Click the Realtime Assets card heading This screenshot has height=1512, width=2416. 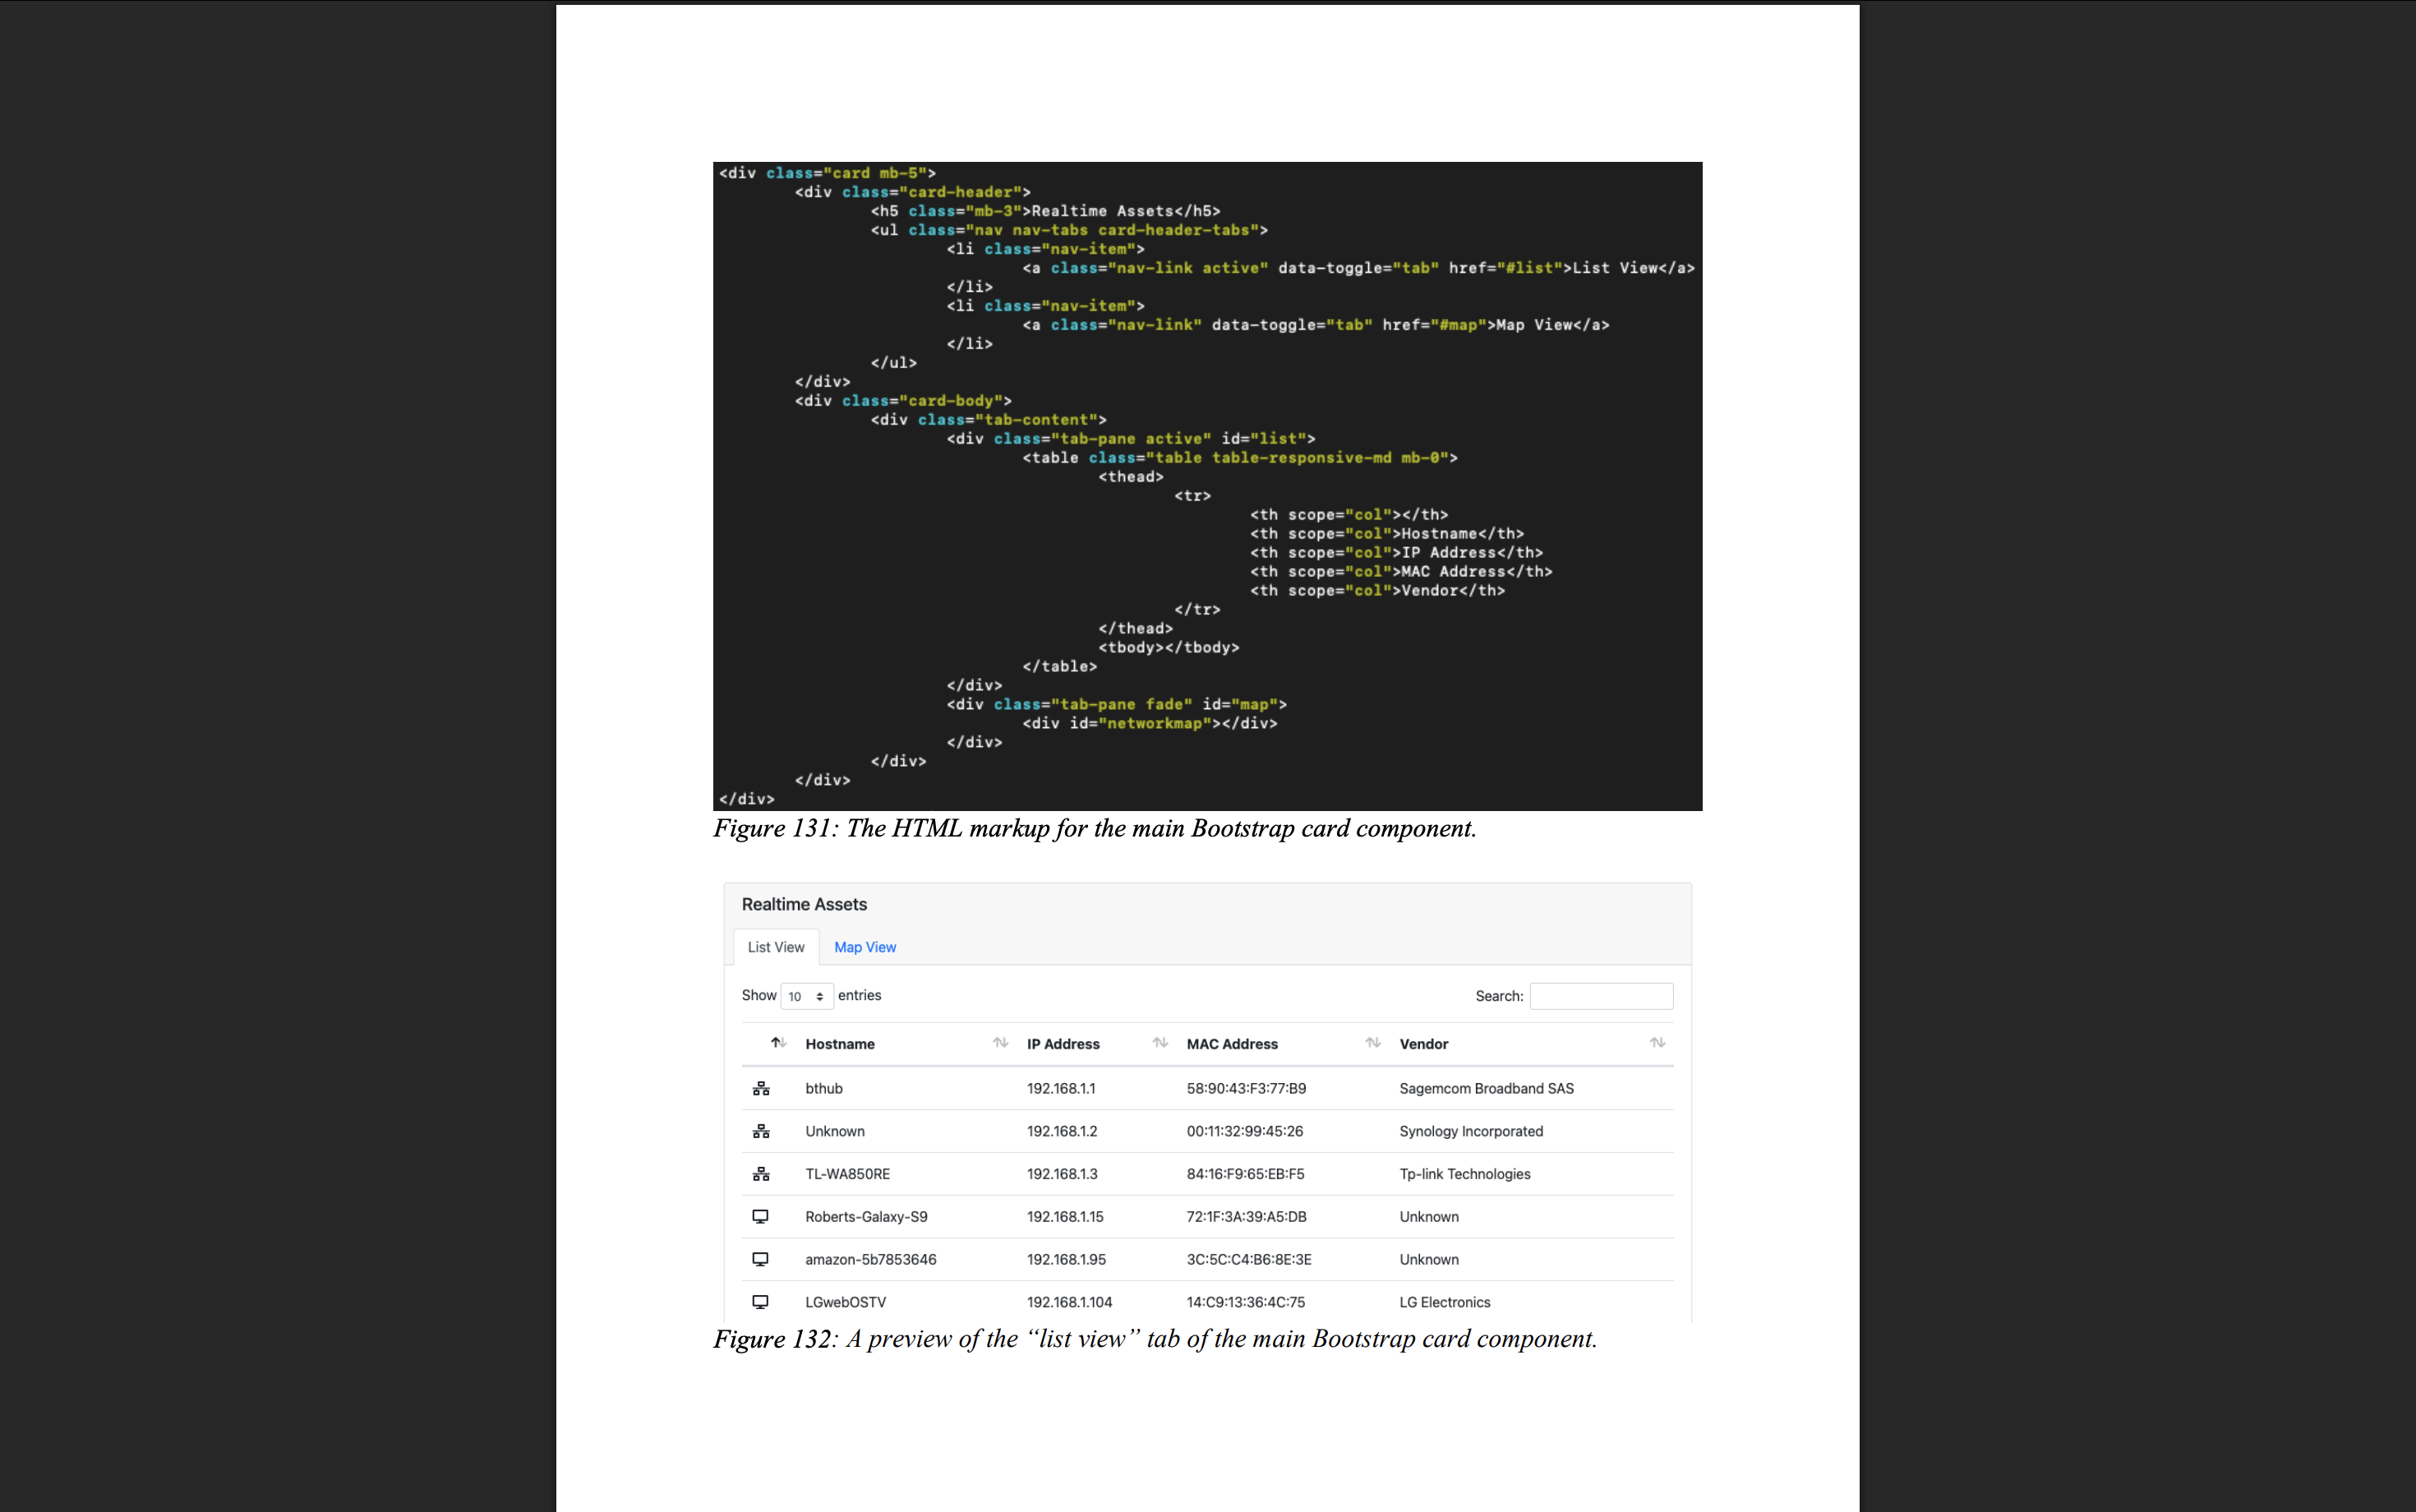click(x=804, y=904)
